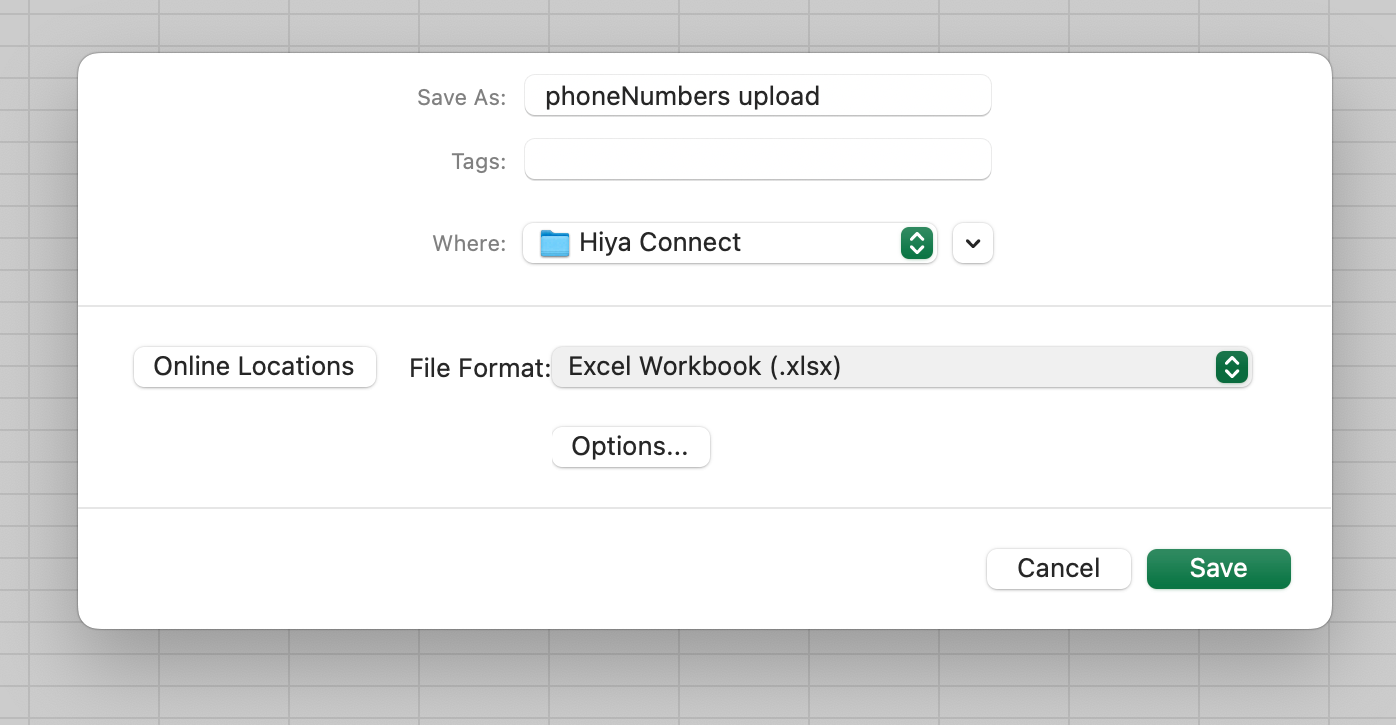
Task: Click the Save button
Action: point(1218,568)
